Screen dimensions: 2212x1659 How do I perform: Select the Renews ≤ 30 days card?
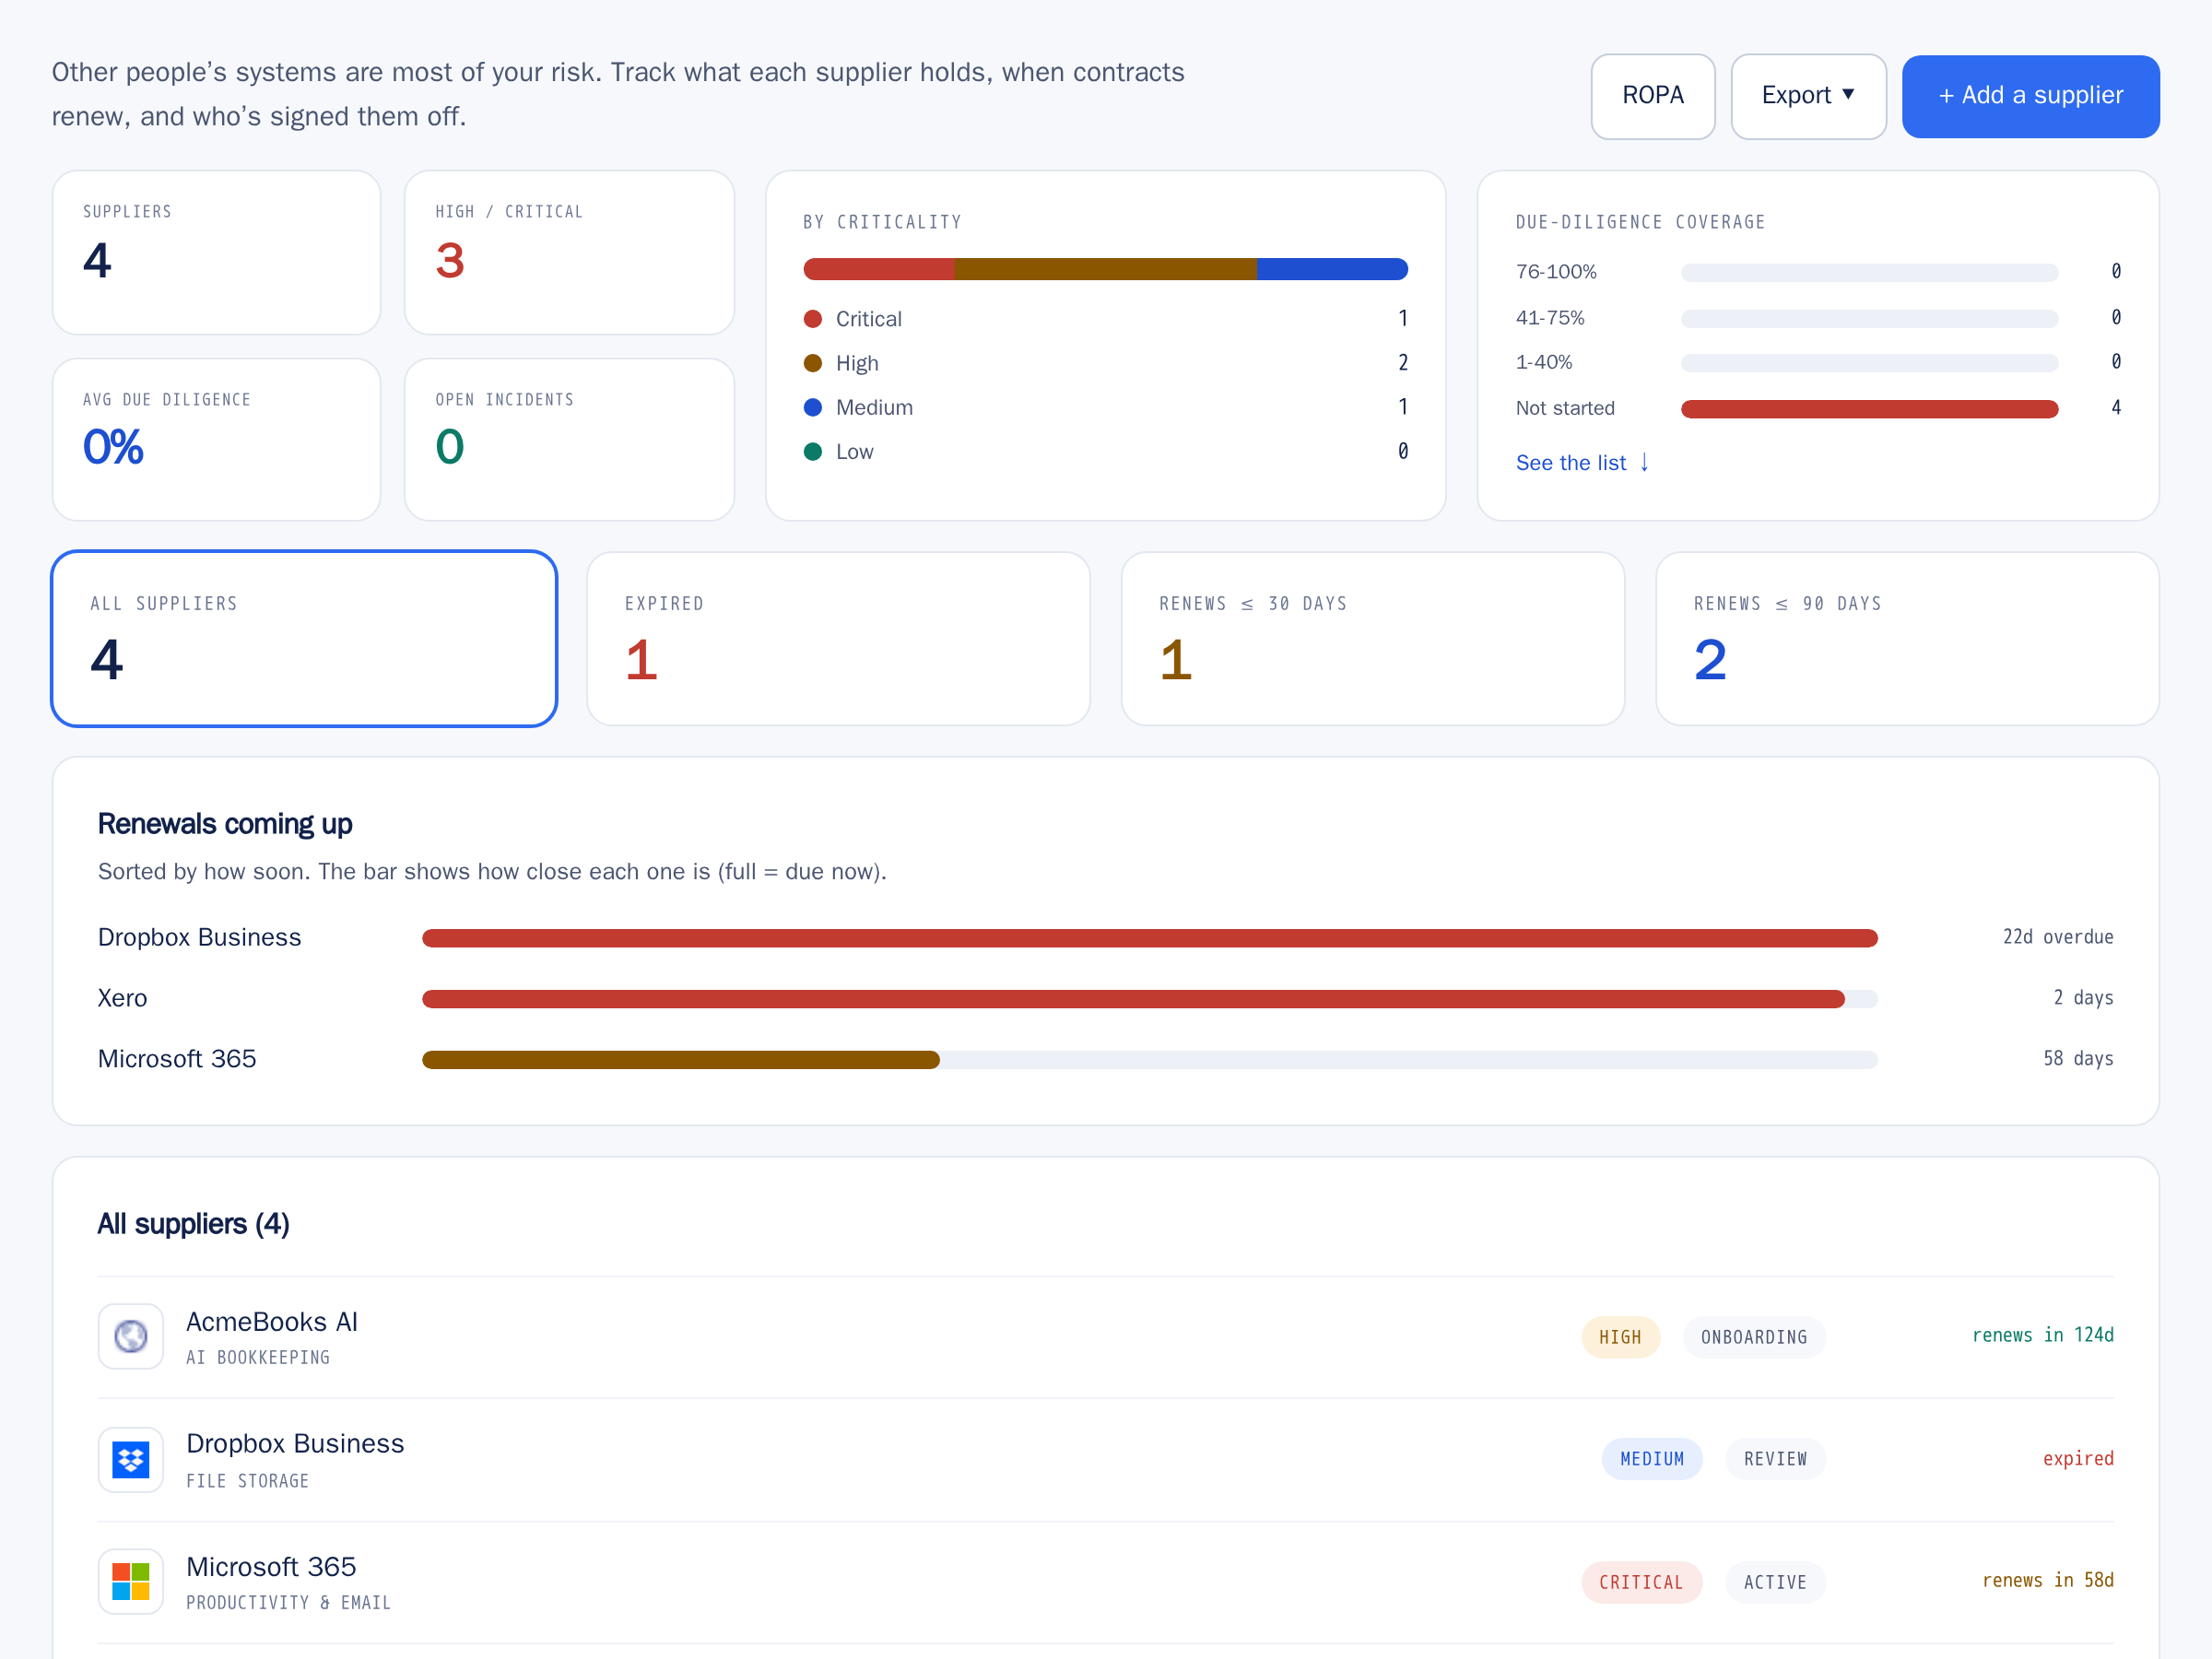point(1372,638)
